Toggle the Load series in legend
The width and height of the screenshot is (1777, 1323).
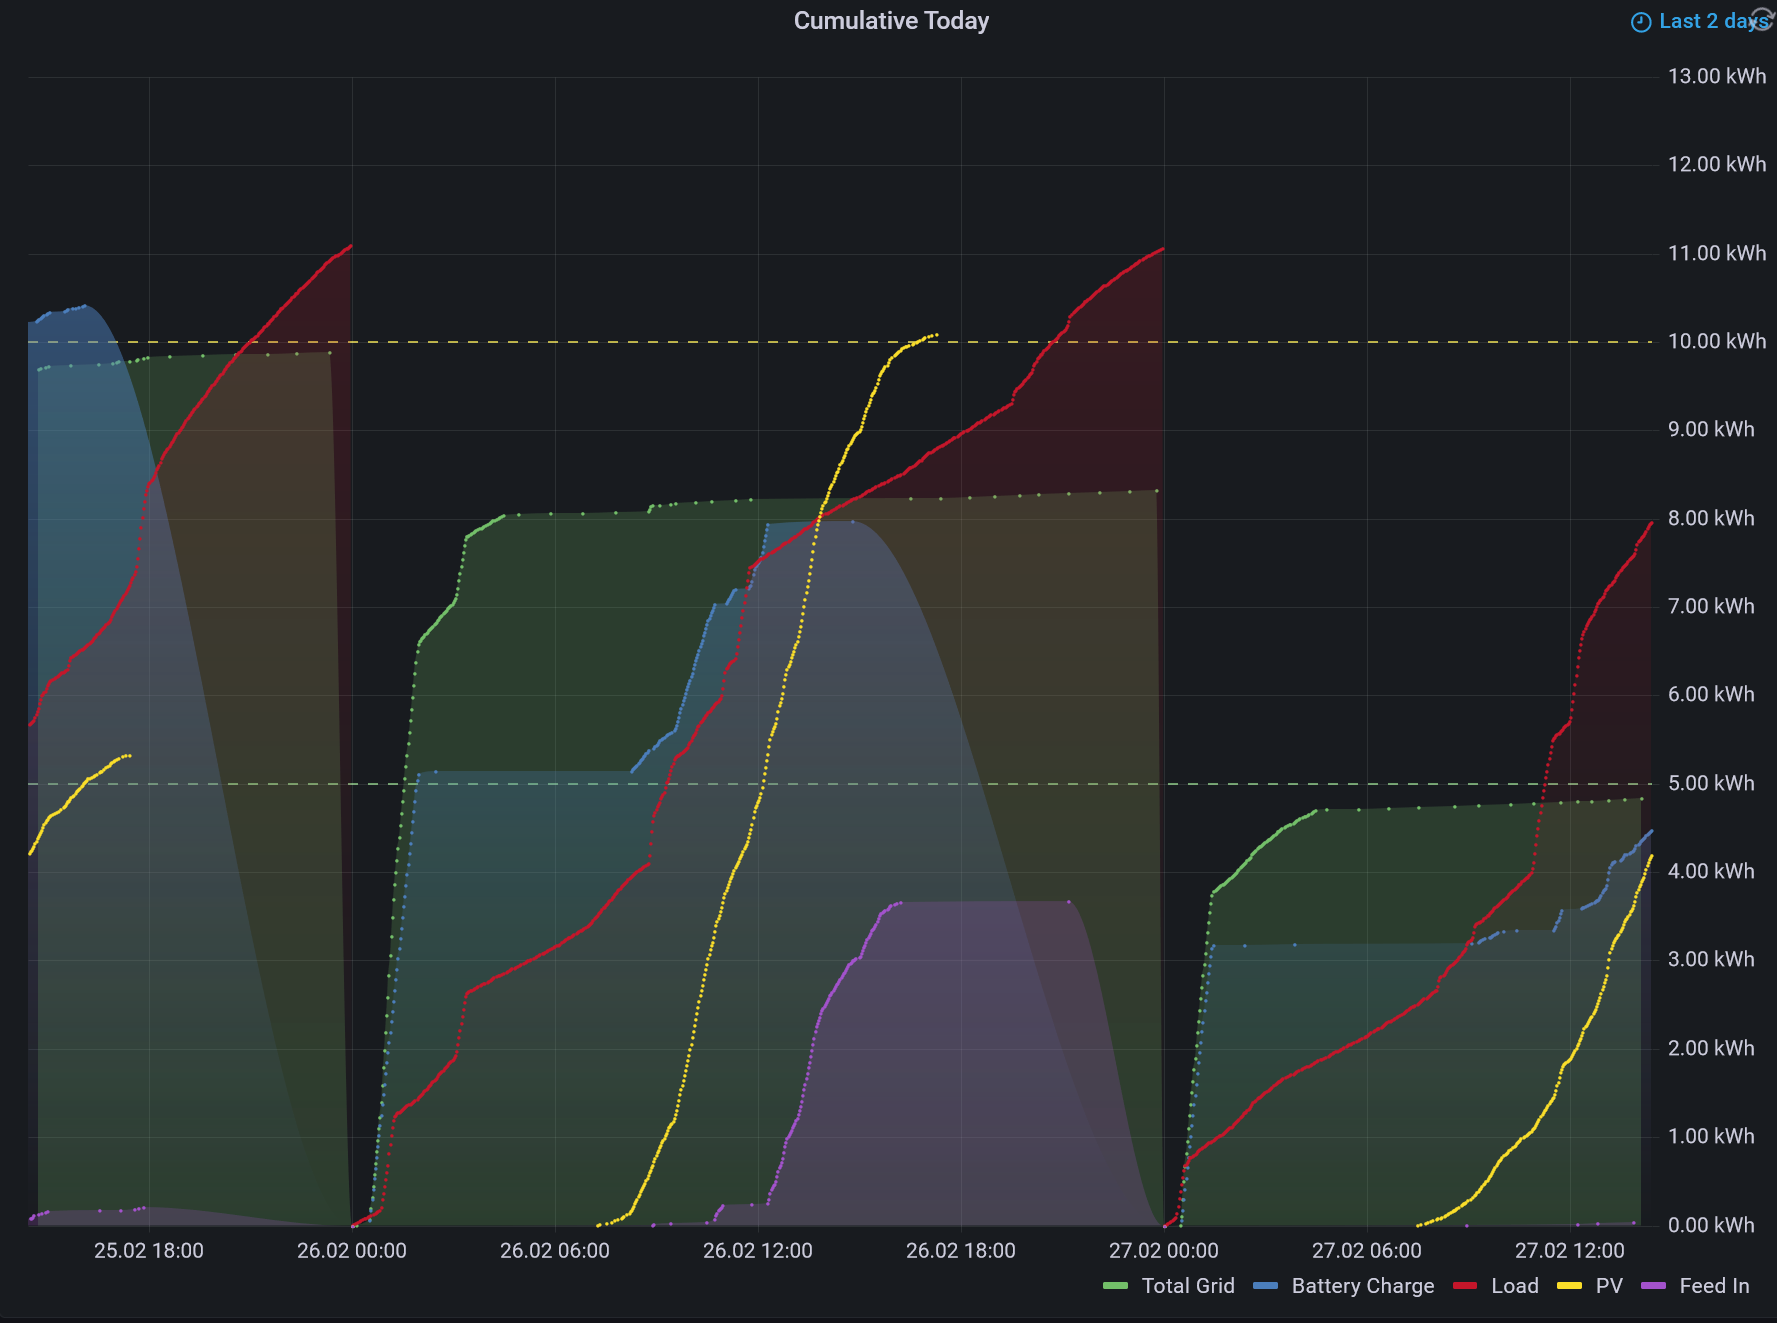(1515, 1286)
